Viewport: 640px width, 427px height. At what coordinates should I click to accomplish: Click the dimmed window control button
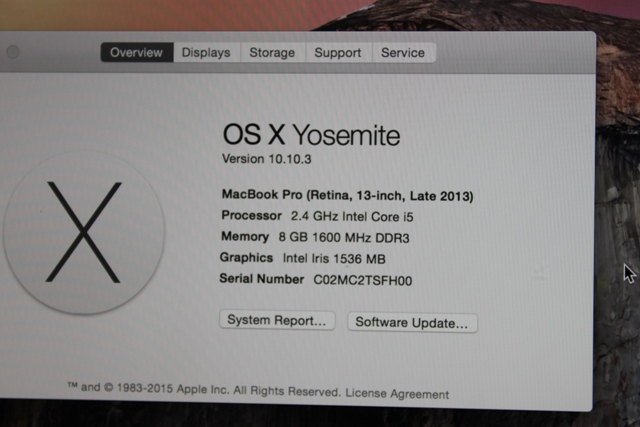[13, 51]
